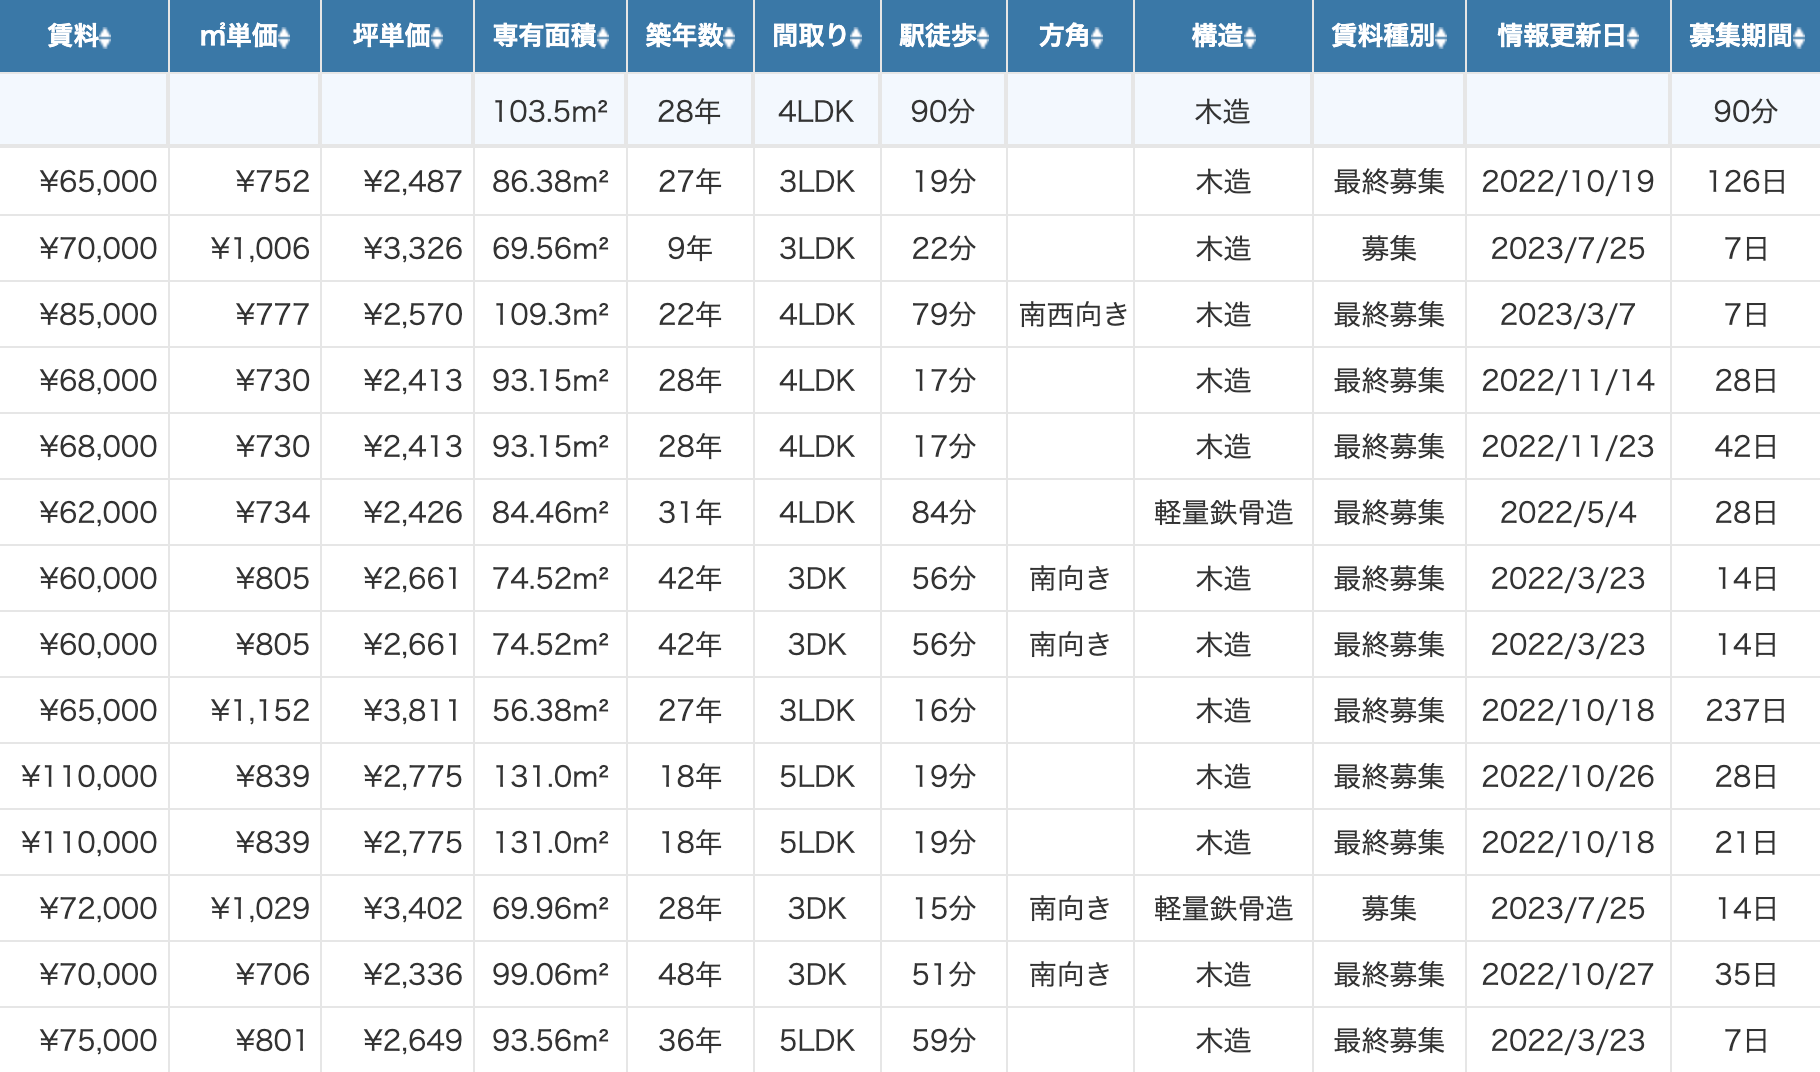
Task: Select the ¥85,000 rent cell
Action: tap(84, 314)
